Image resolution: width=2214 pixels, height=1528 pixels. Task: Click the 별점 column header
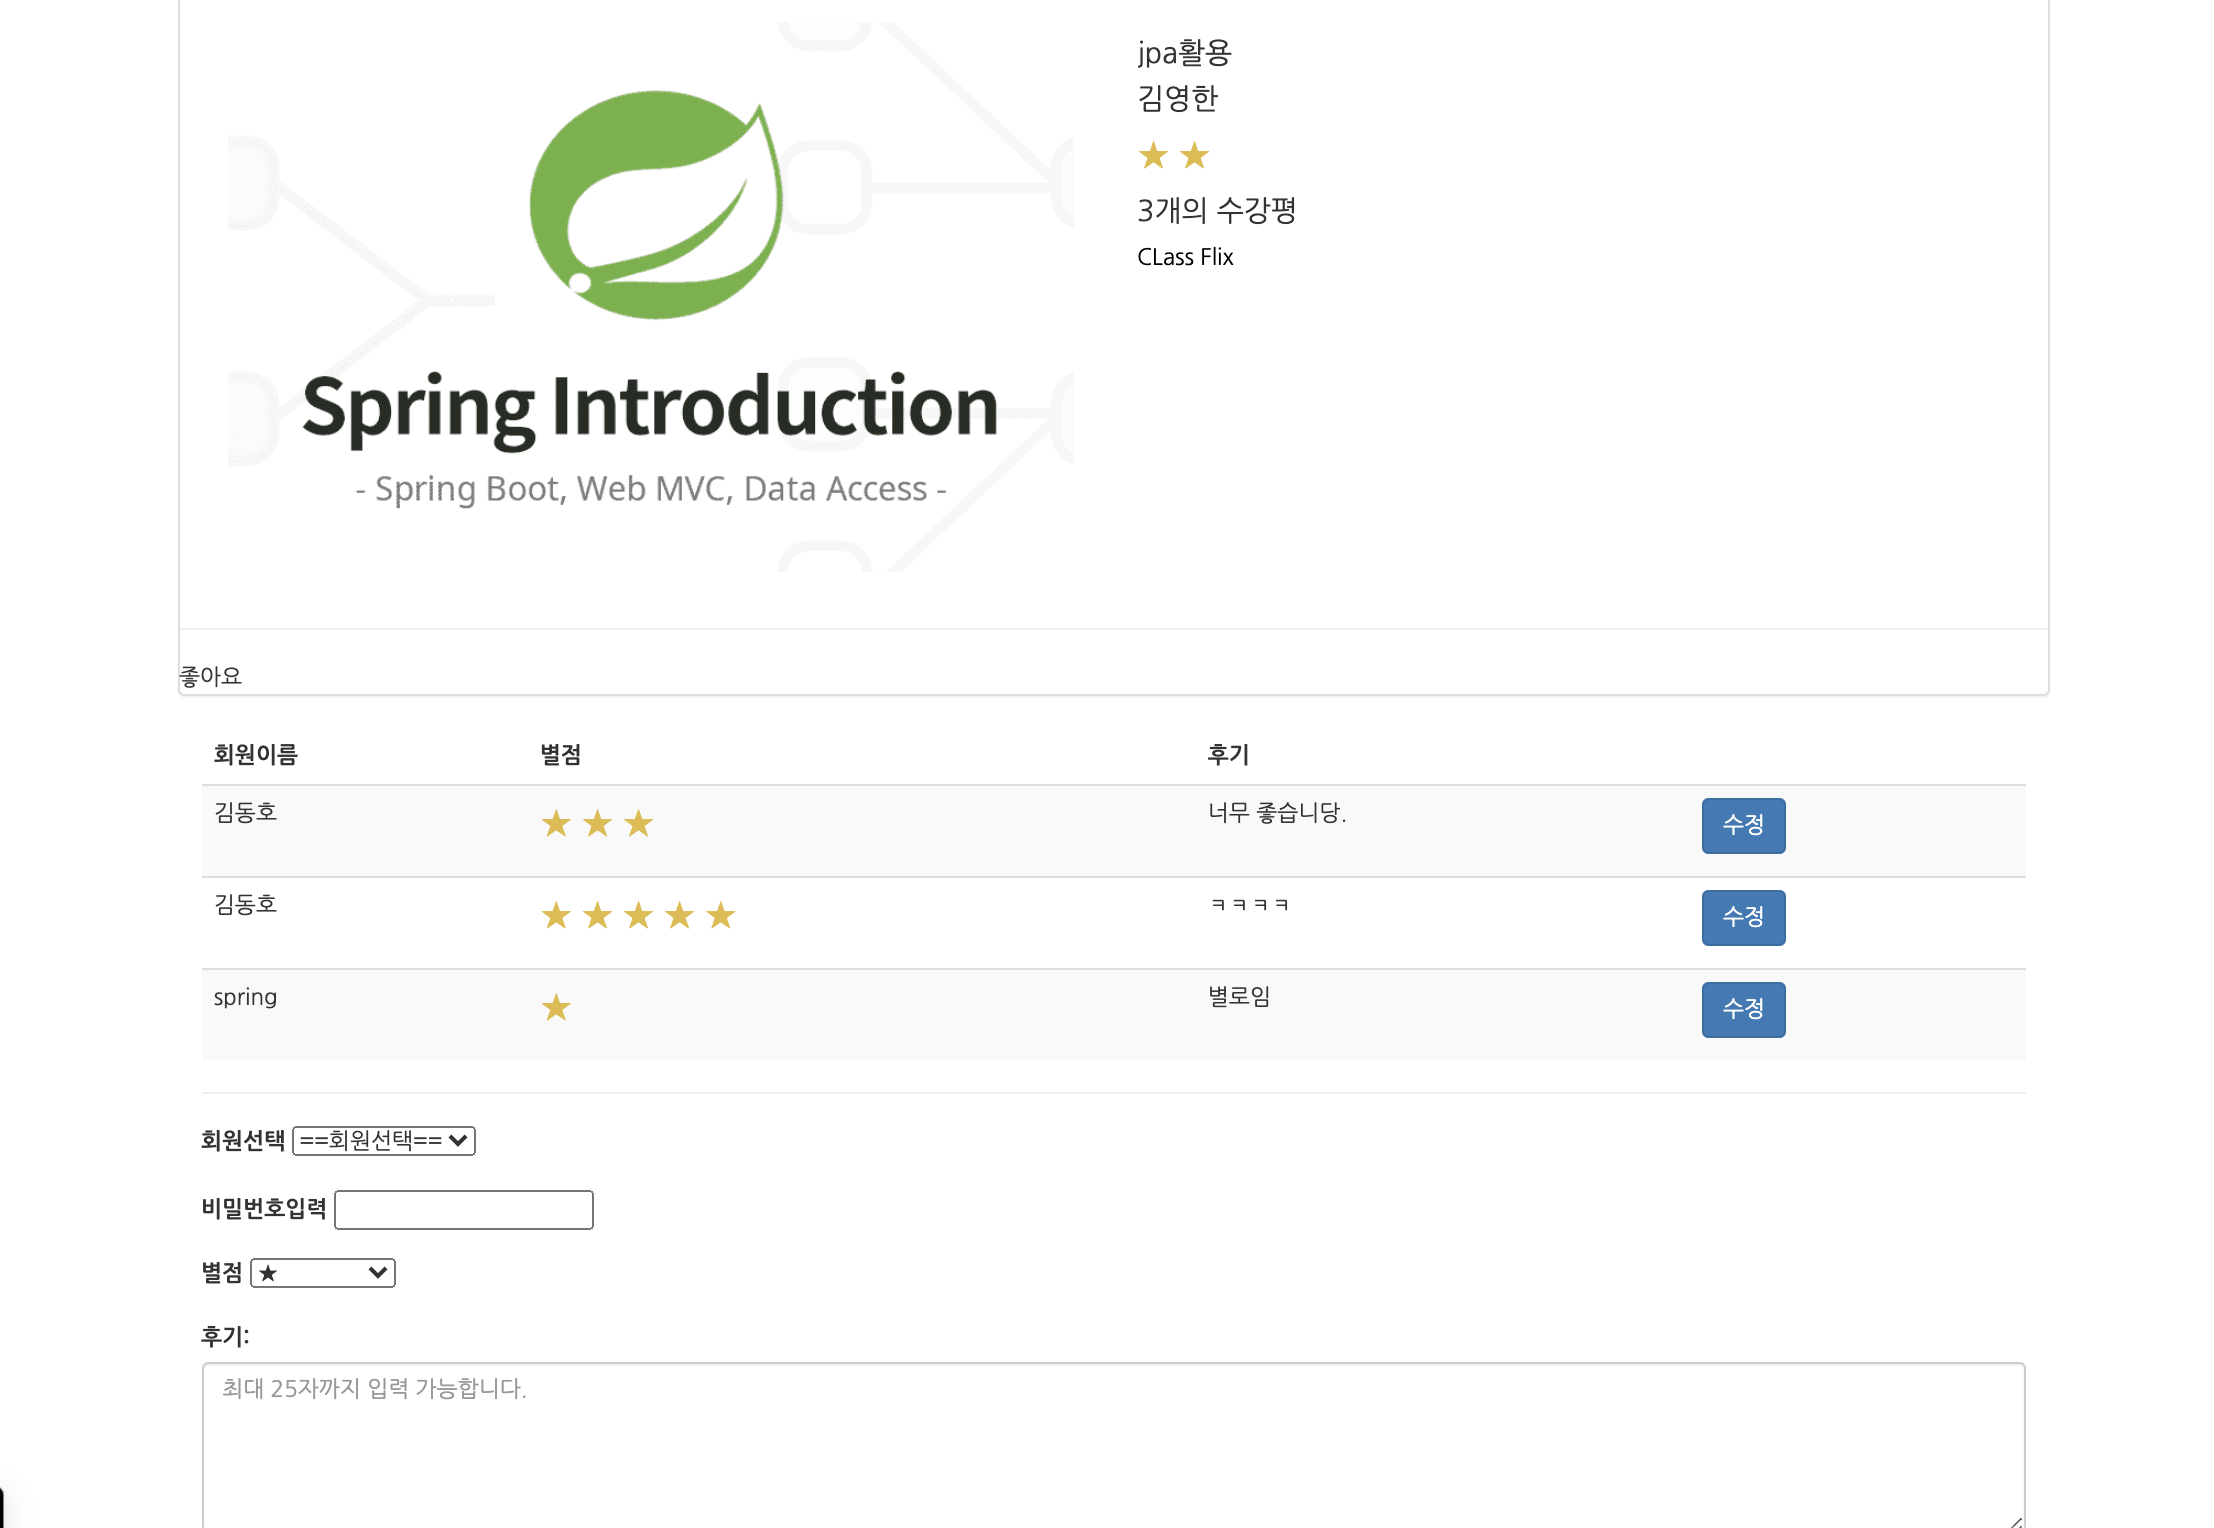(x=560, y=755)
